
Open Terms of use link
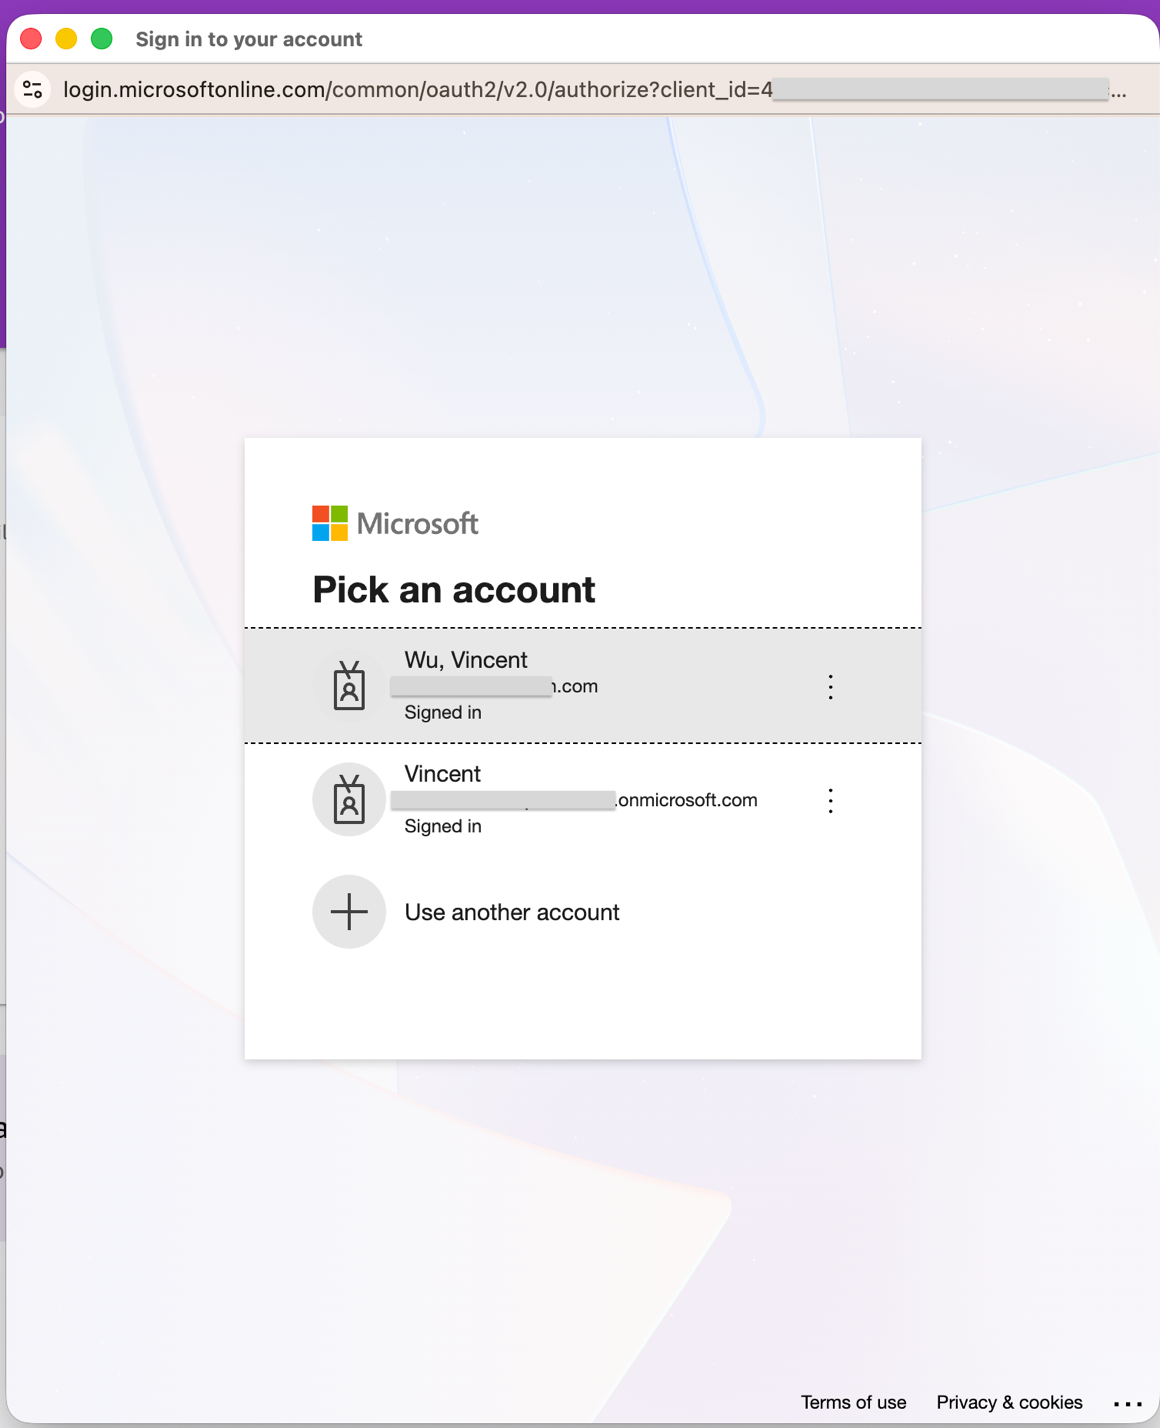tap(853, 1402)
